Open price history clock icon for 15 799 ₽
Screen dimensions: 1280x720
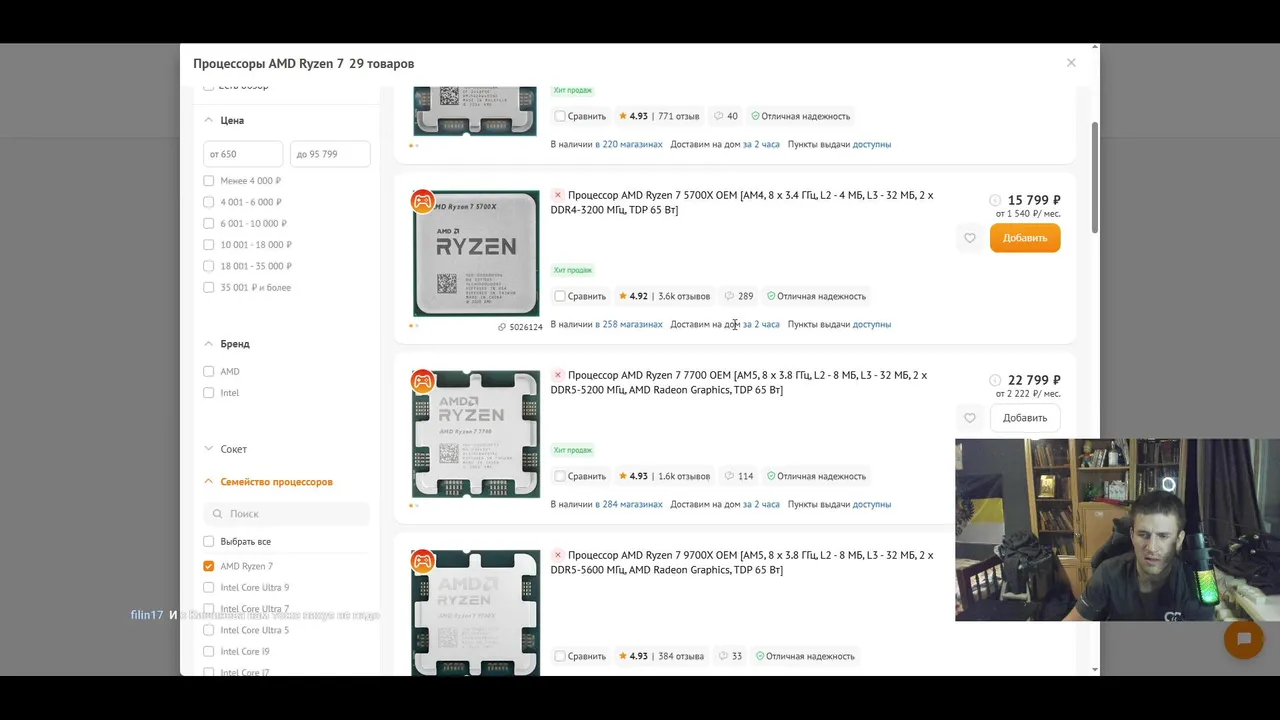pyautogui.click(x=995, y=200)
